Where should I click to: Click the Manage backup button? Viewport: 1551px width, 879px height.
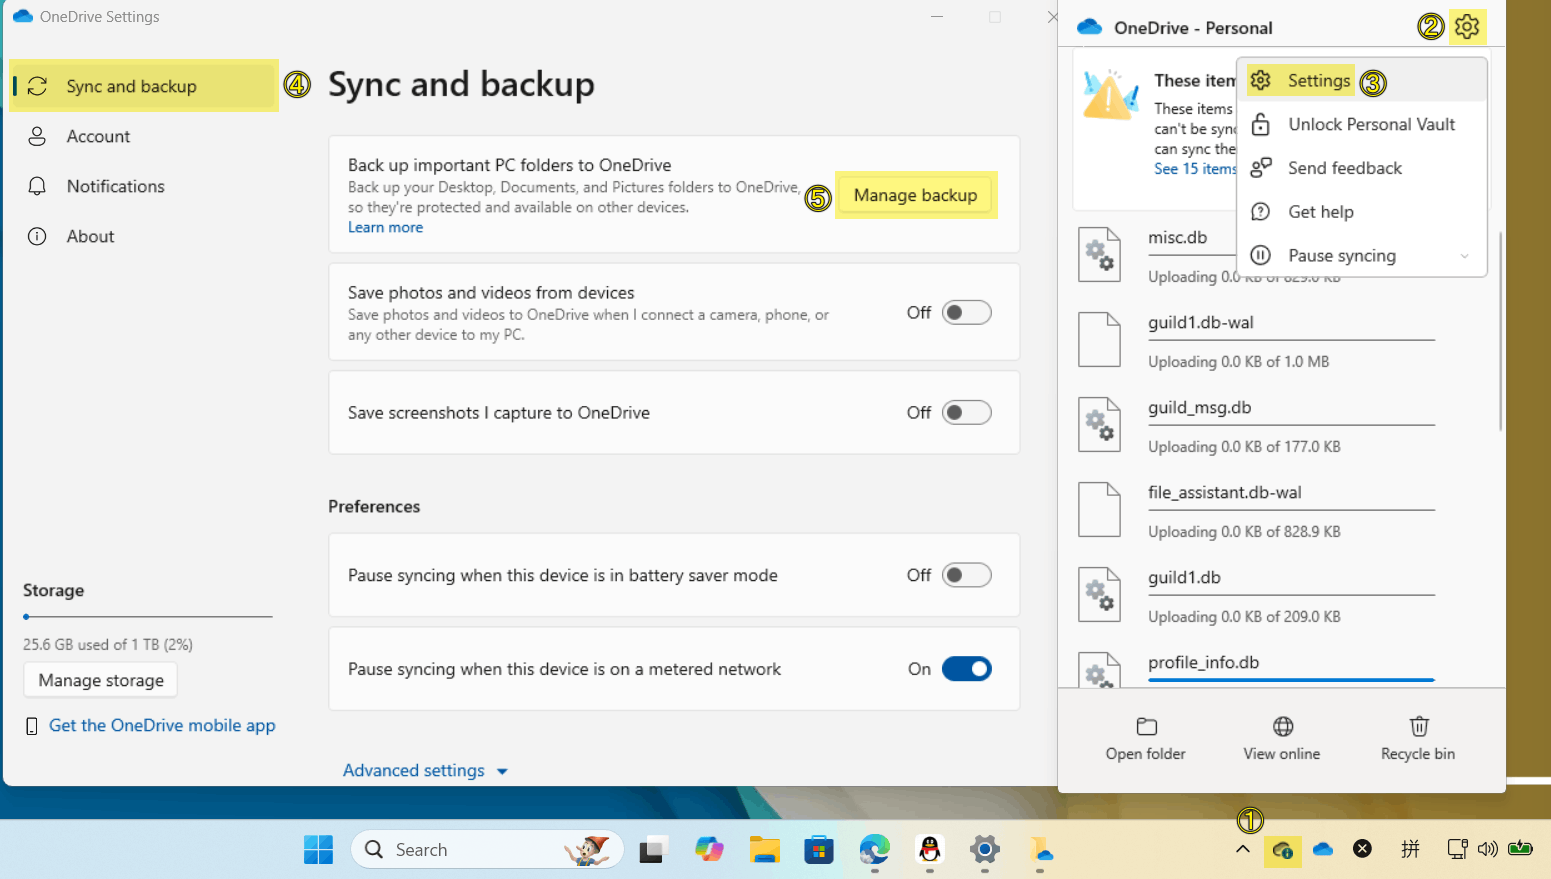click(x=915, y=195)
